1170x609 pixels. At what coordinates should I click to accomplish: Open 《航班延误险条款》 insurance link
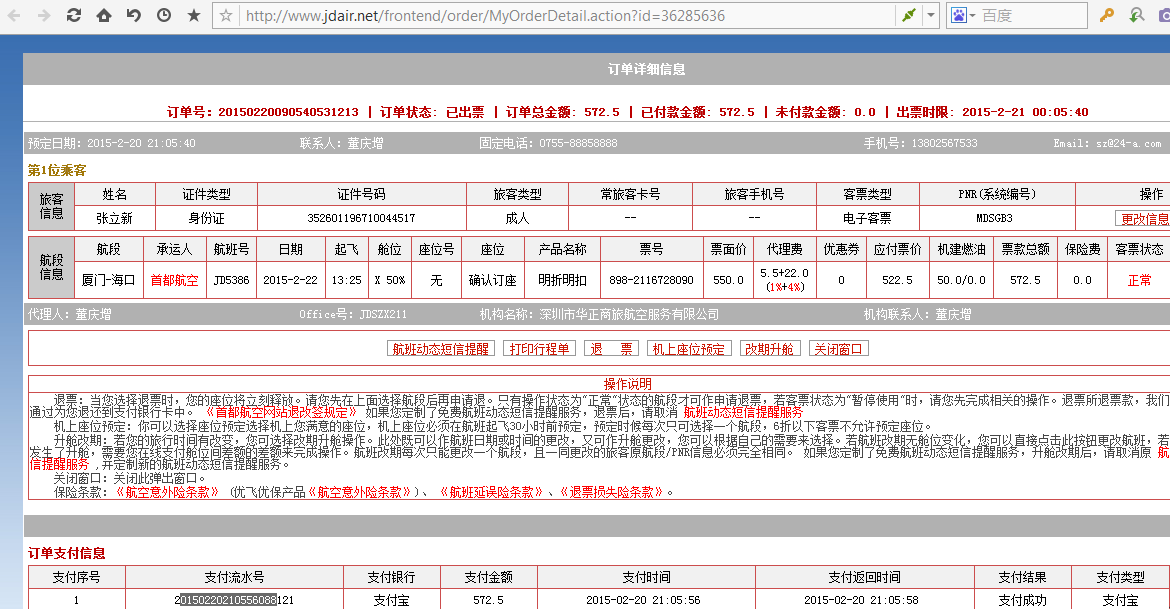click(491, 492)
